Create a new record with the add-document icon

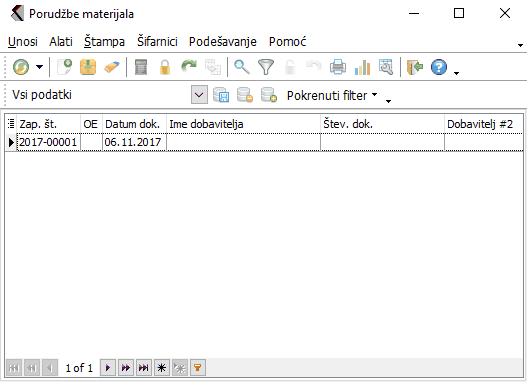[65, 67]
